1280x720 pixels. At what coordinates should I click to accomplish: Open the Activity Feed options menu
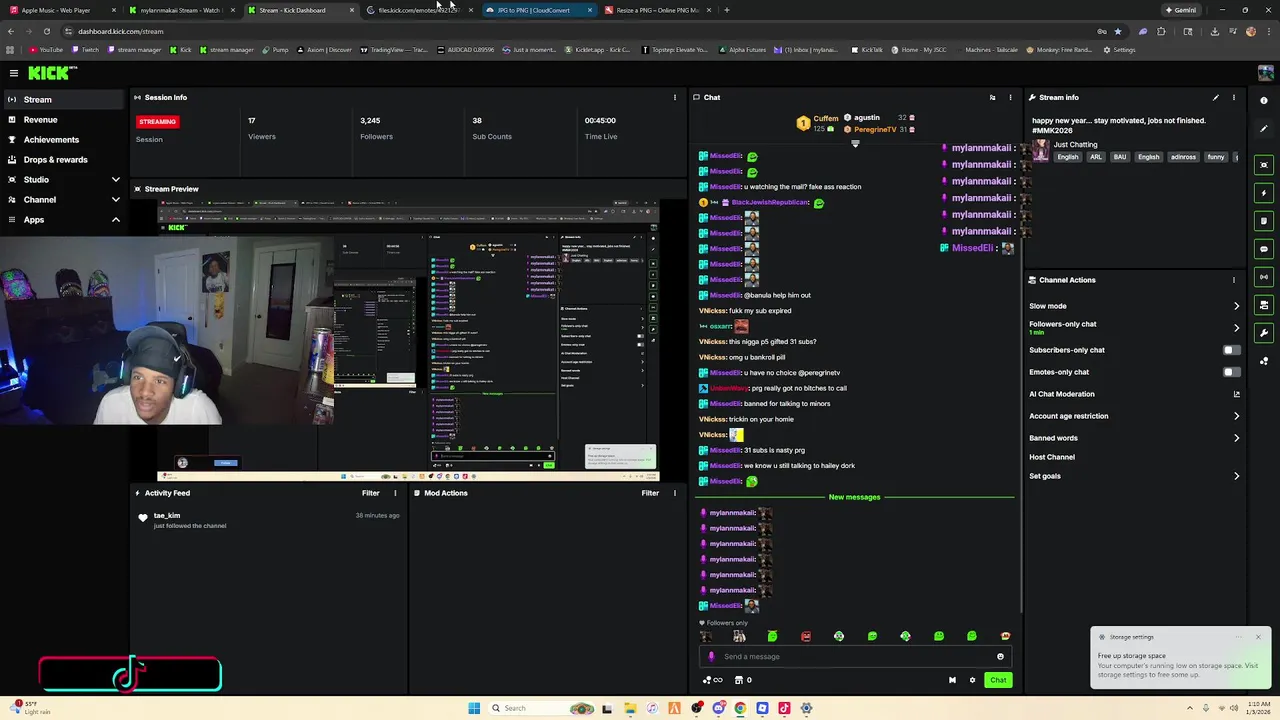[x=395, y=493]
